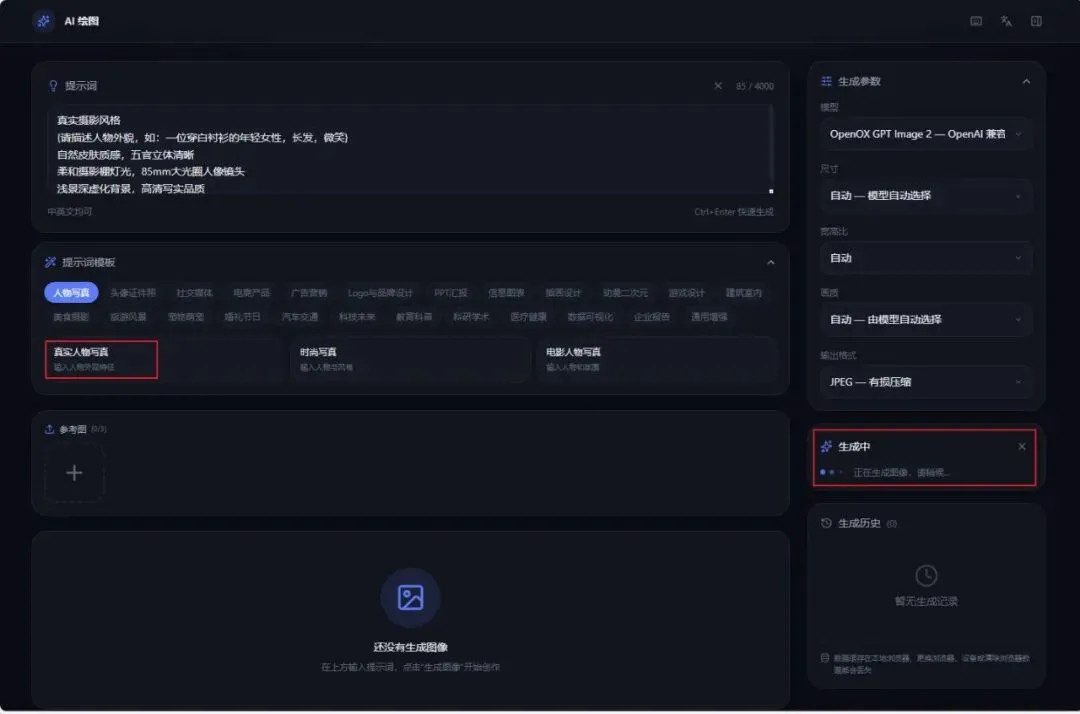1080x714 pixels.
Task: Select the PPT汇报 template category
Action: (450, 293)
